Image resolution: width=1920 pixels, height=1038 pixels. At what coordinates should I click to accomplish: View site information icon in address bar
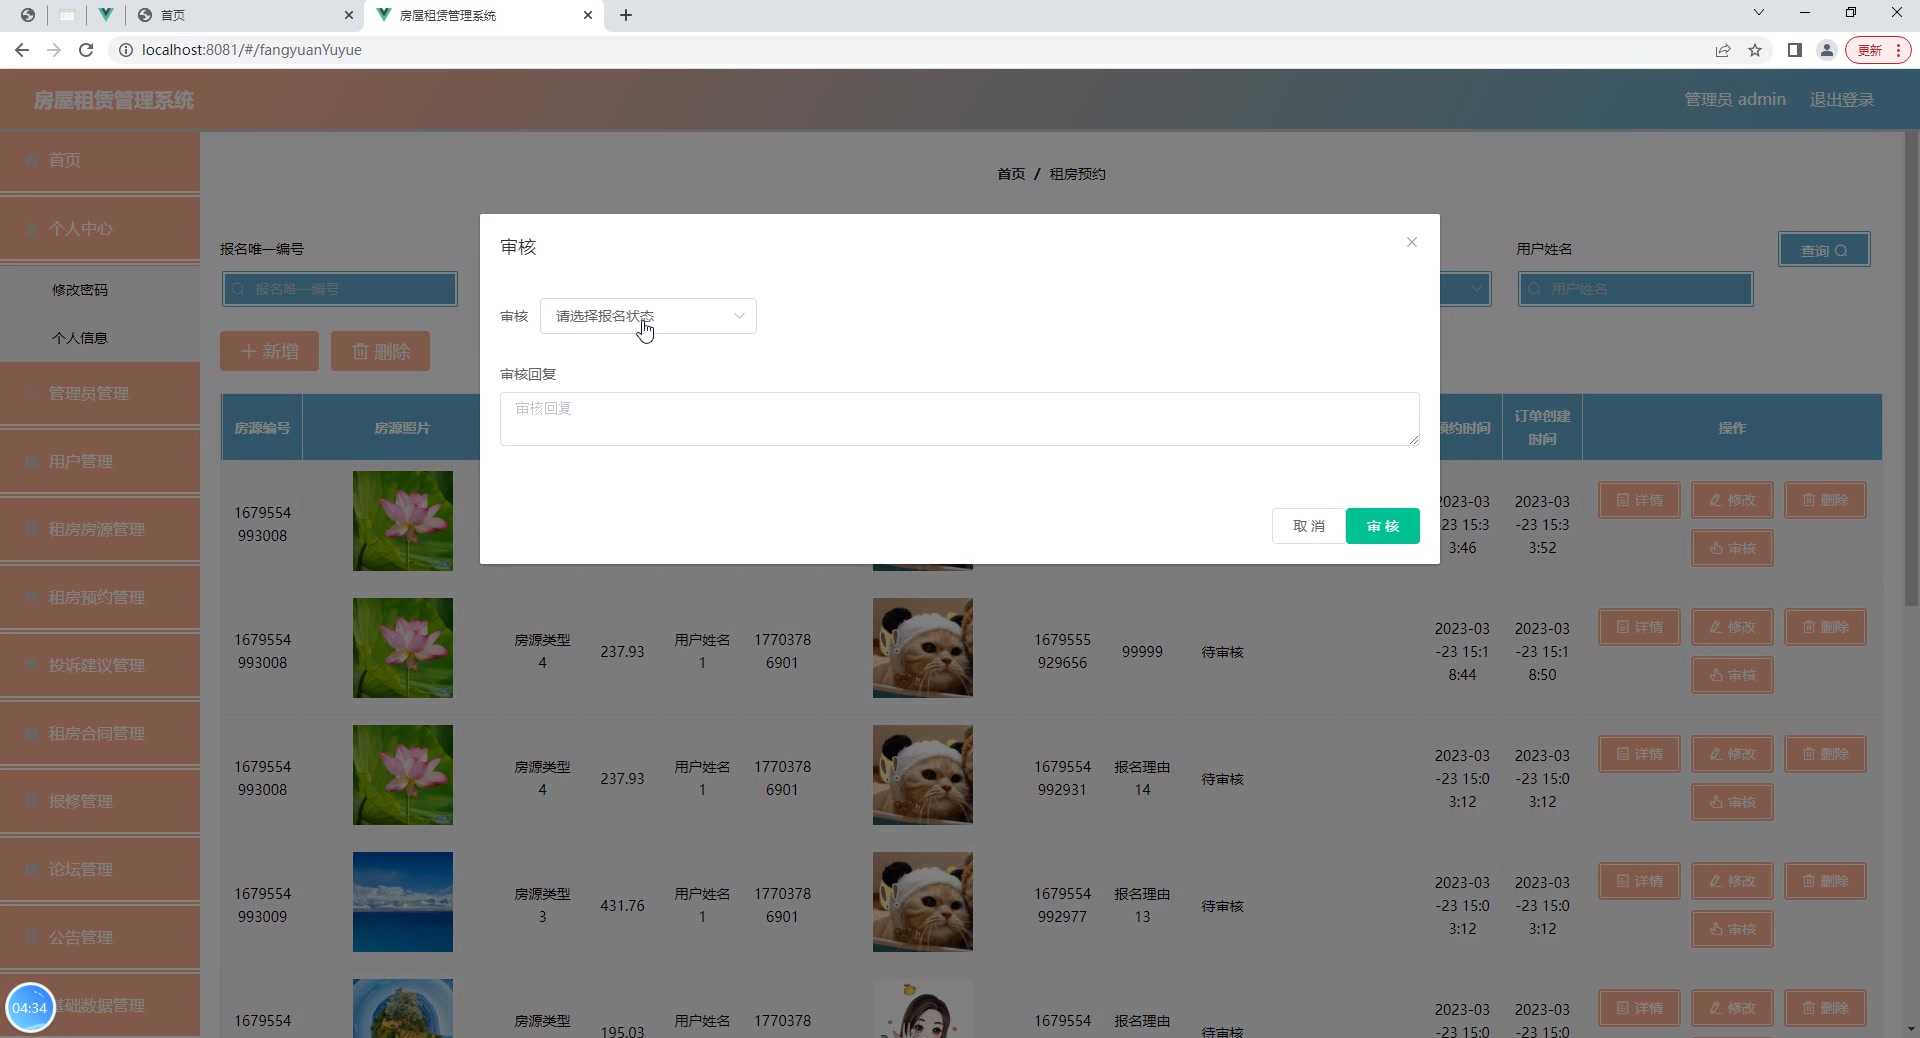click(x=125, y=50)
